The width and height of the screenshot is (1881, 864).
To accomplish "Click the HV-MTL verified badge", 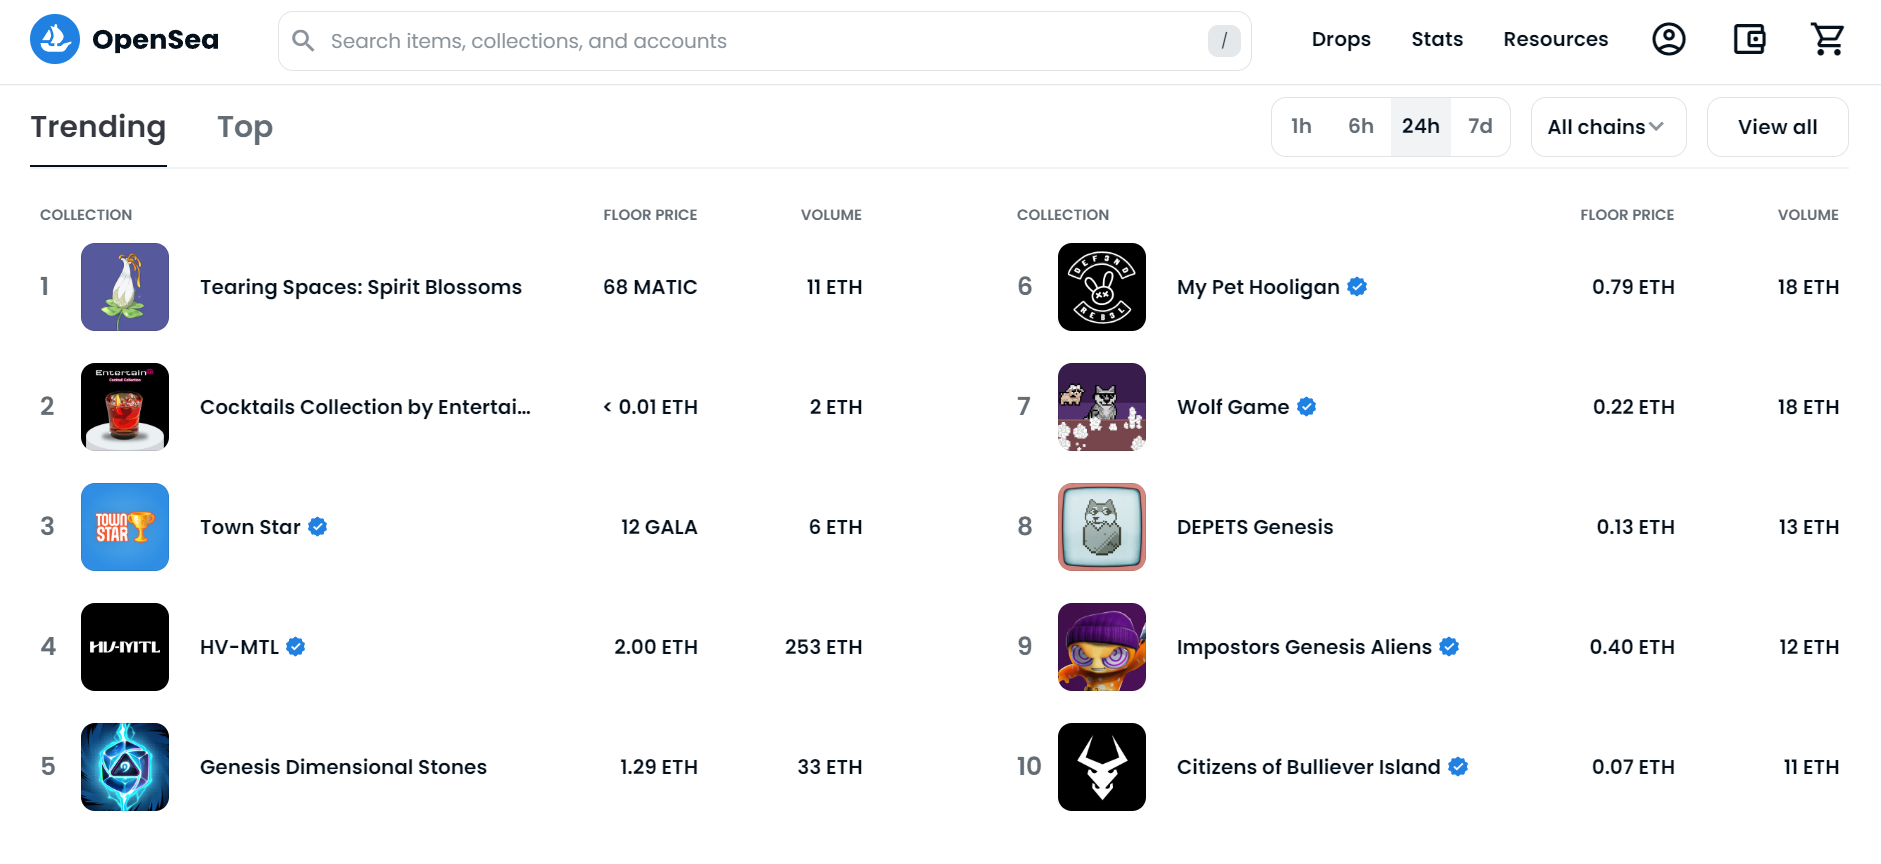I will pyautogui.click(x=296, y=647).
